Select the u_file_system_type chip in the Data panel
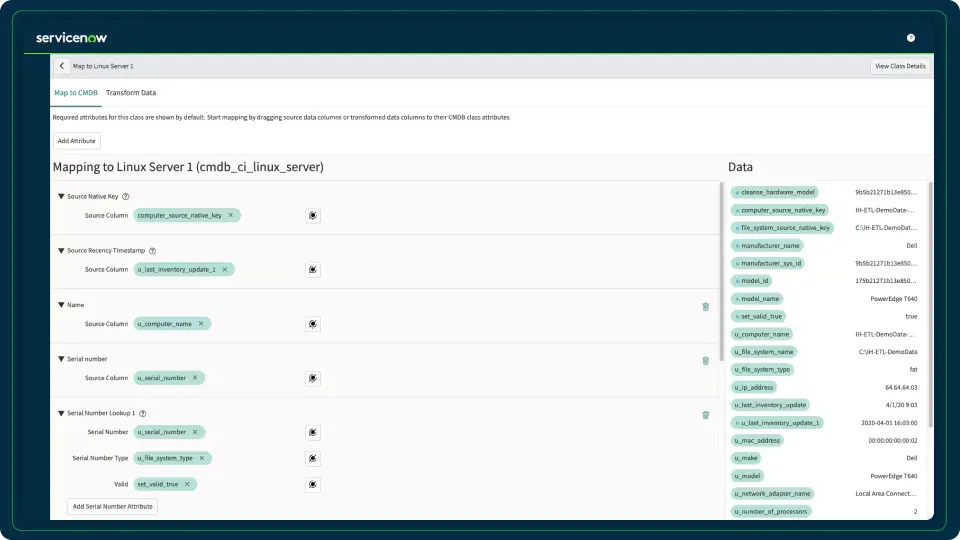Image resolution: width=960 pixels, height=540 pixels. (x=762, y=370)
